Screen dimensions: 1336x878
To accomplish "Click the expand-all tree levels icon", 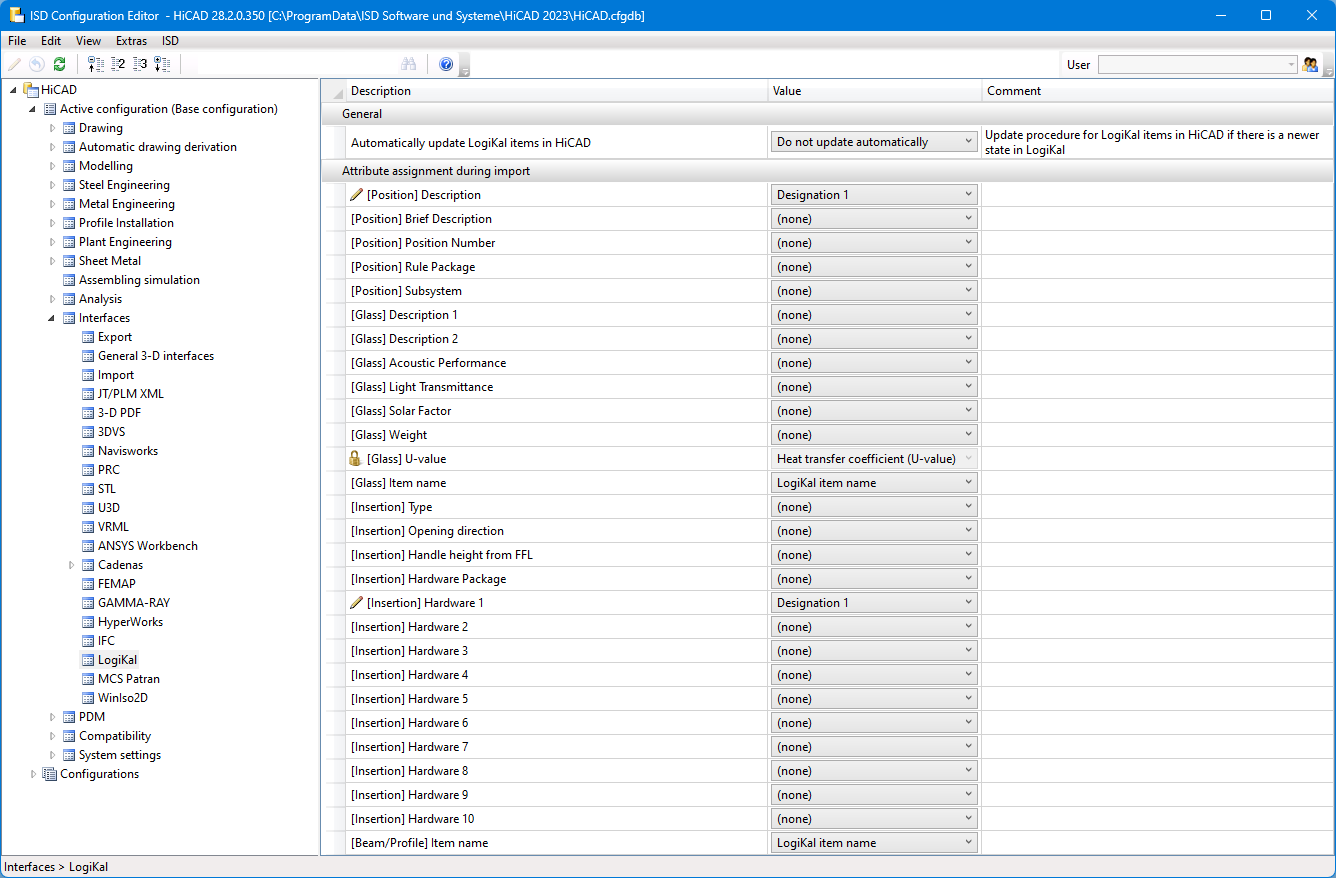I will pyautogui.click(x=162, y=64).
